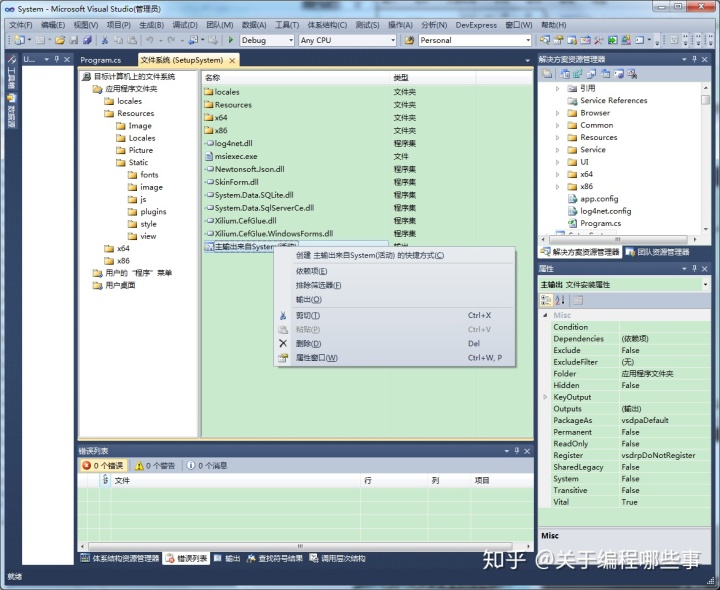This screenshot has height=590, width=720.
Task: Click the scissors icon beside 剪切(T)
Action: click(x=283, y=315)
